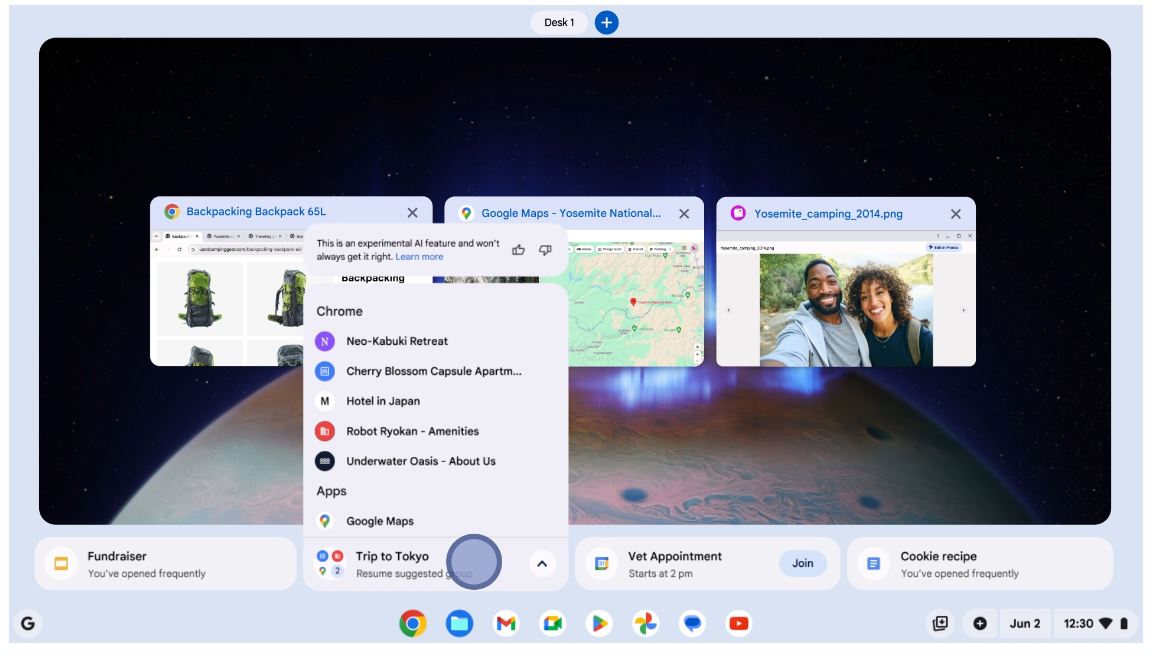Click the Google launcher G button
This screenshot has width=1162, height=666.
pyautogui.click(x=28, y=624)
